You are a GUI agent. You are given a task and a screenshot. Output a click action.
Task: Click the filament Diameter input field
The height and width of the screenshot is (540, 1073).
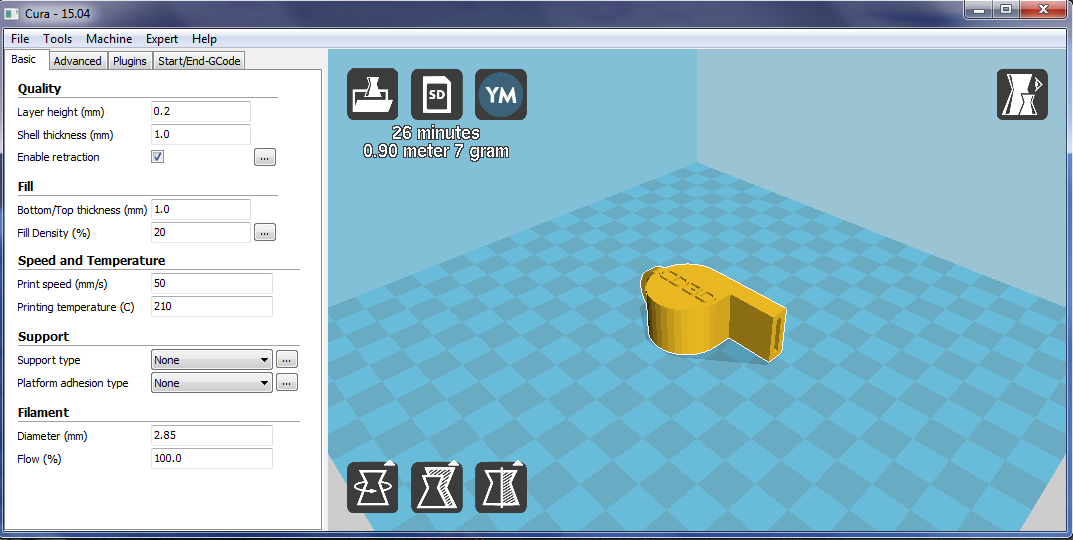pyautogui.click(x=211, y=435)
